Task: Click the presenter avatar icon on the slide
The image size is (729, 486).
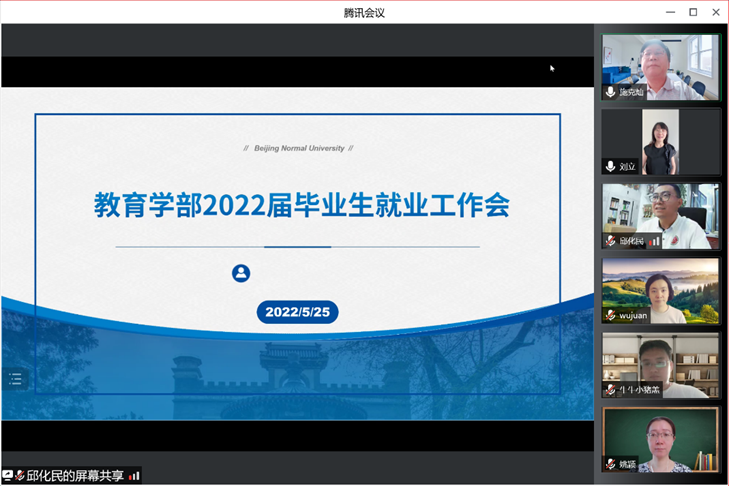Action: [x=241, y=273]
